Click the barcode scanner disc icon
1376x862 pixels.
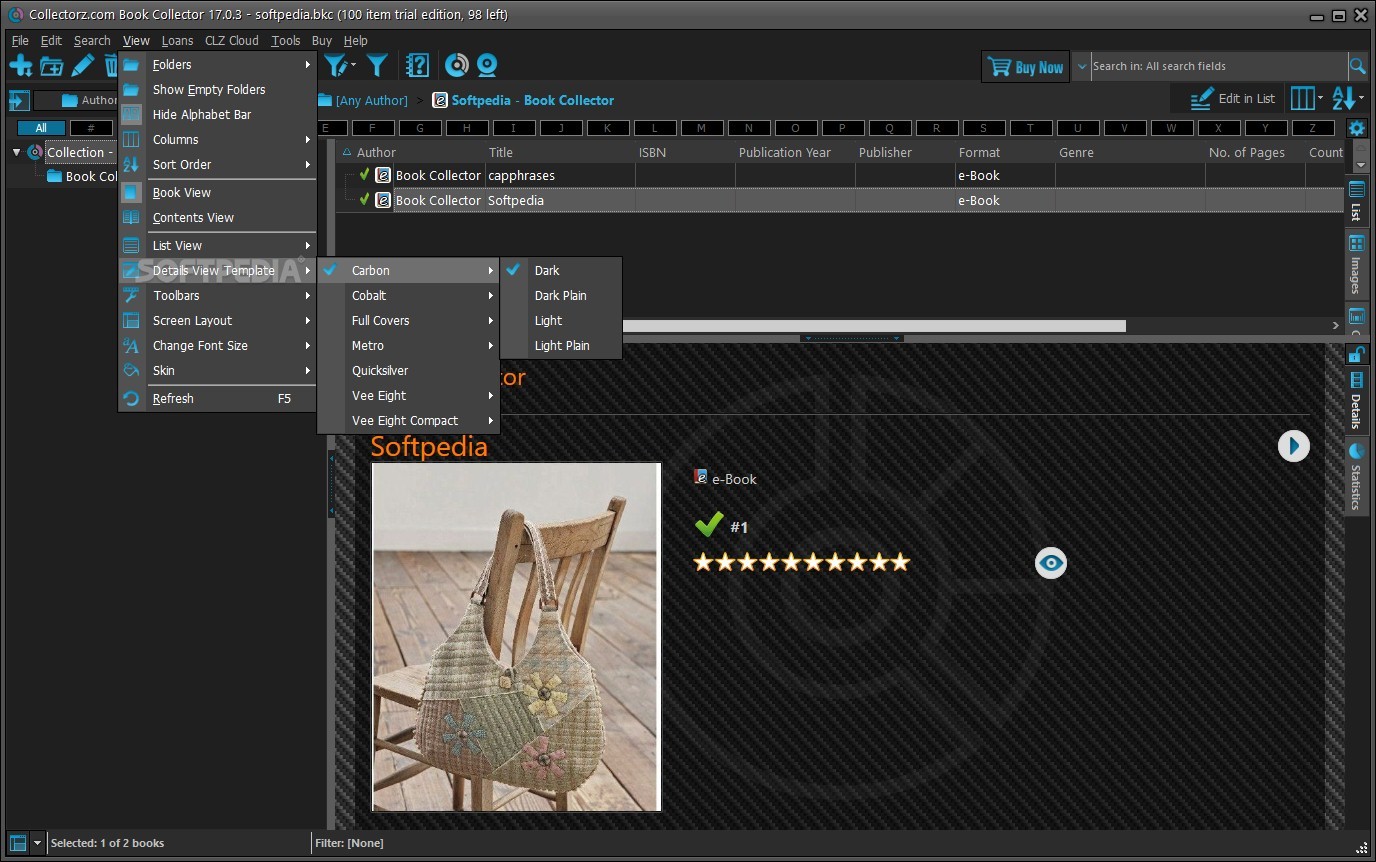(x=457, y=66)
